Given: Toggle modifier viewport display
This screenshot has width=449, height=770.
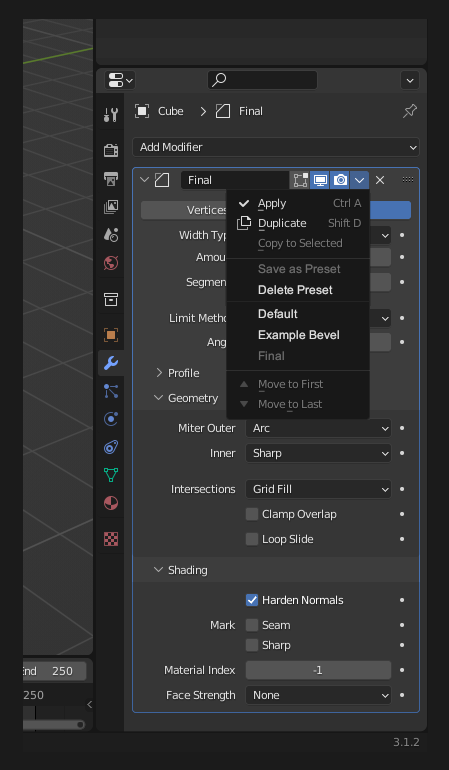Looking at the screenshot, I should pyautogui.click(x=320, y=180).
